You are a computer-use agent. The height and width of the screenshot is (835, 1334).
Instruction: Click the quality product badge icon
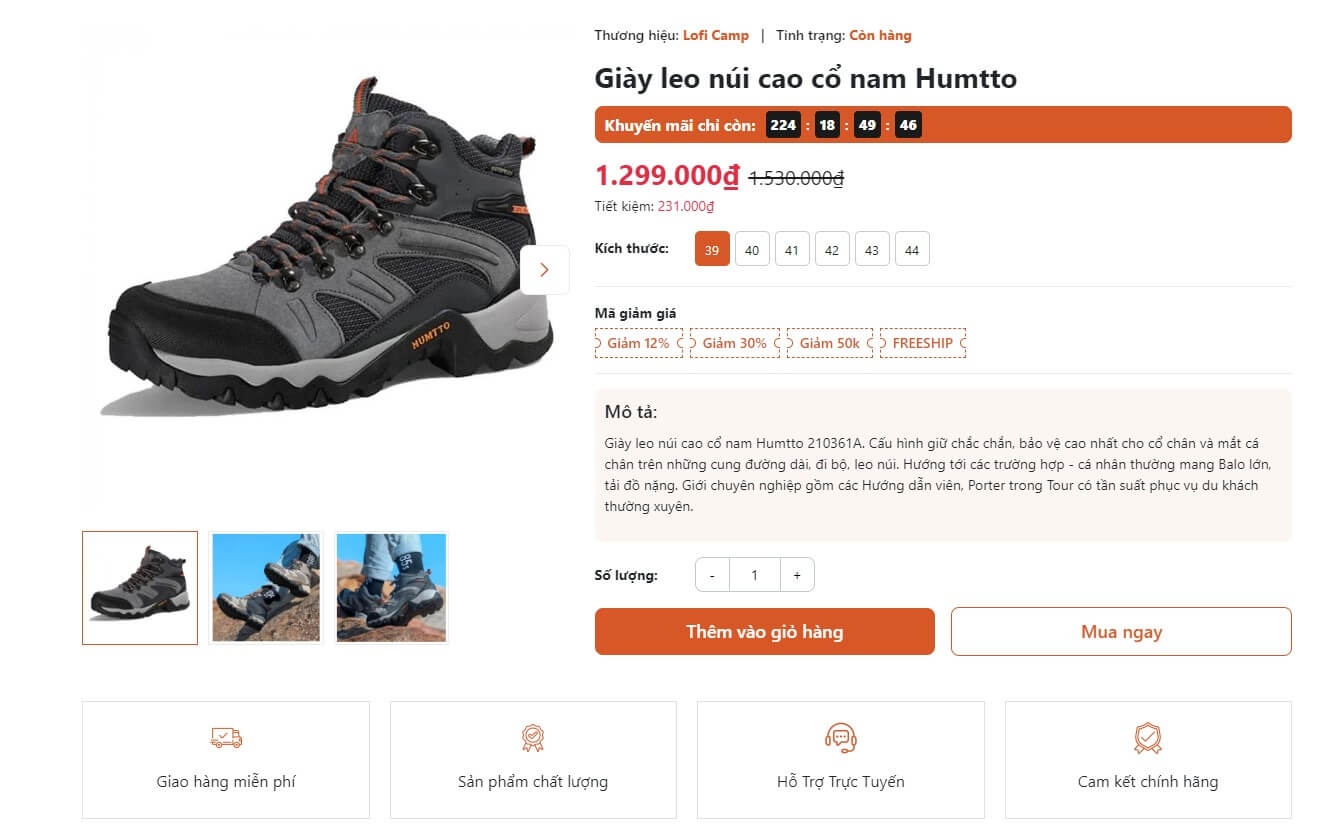click(533, 738)
